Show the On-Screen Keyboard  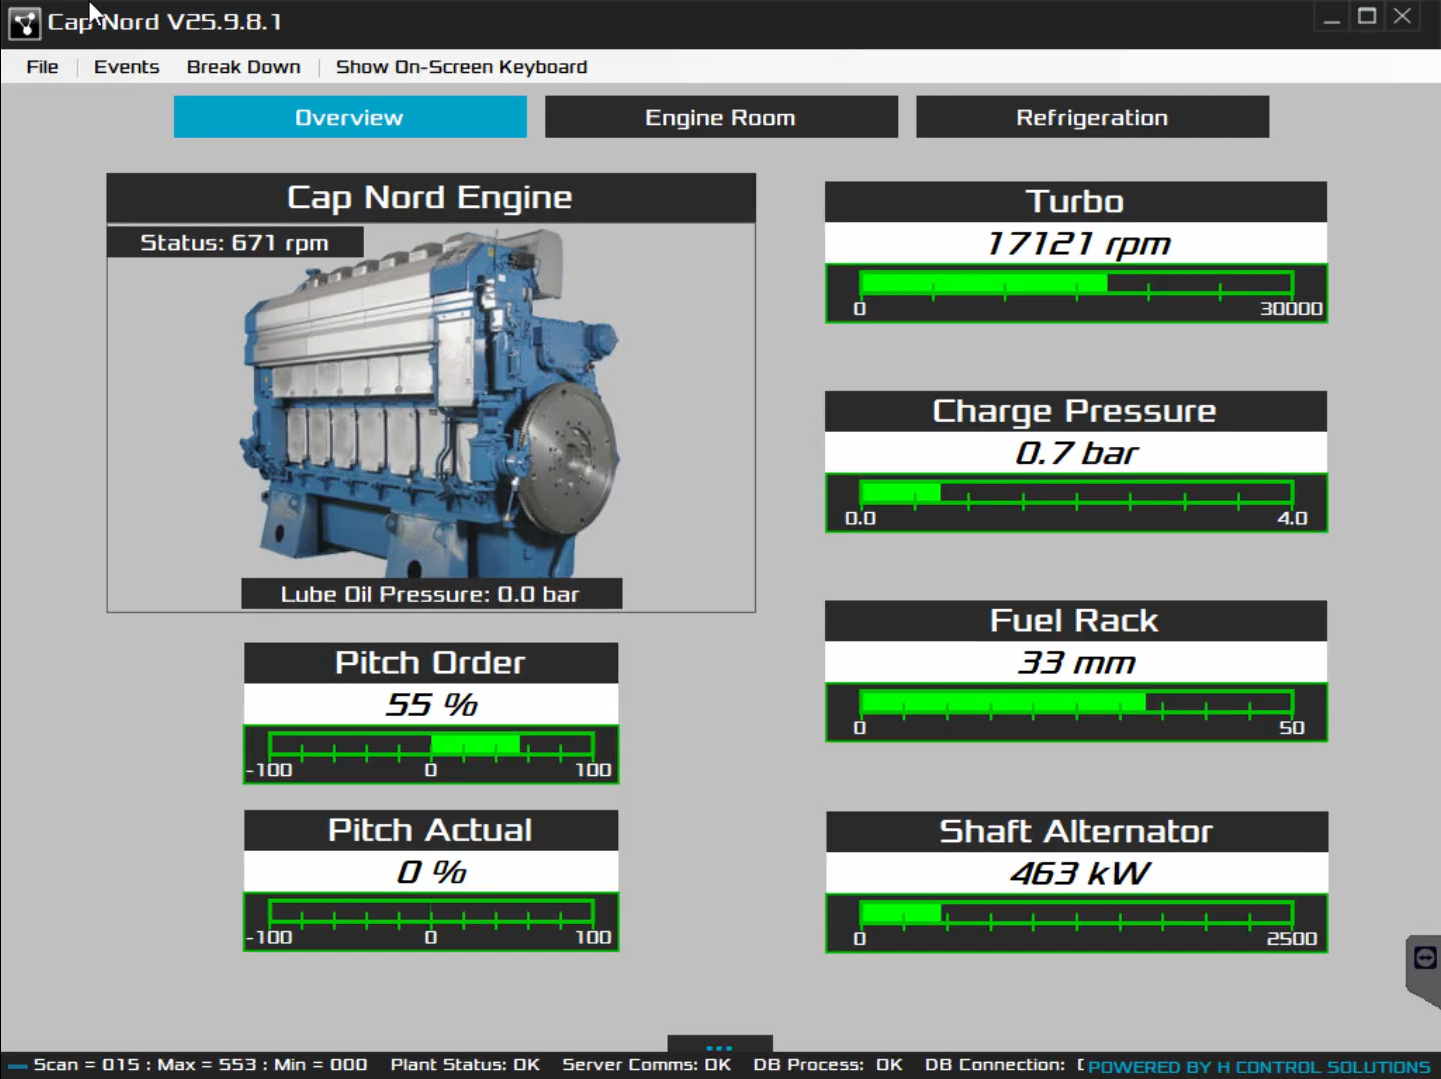pos(461,67)
